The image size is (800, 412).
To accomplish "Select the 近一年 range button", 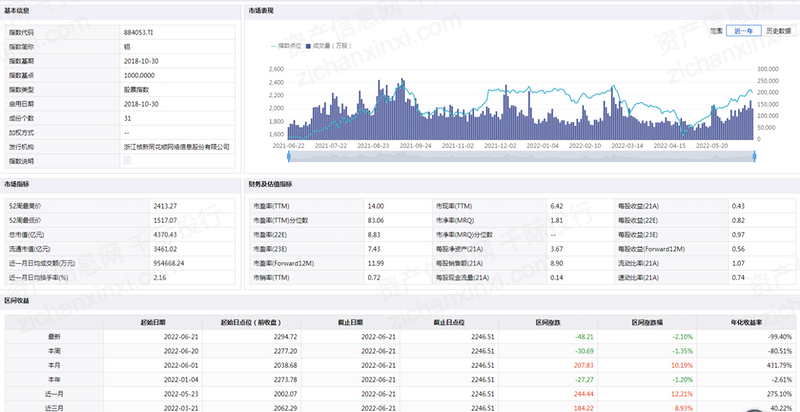I will click(744, 31).
